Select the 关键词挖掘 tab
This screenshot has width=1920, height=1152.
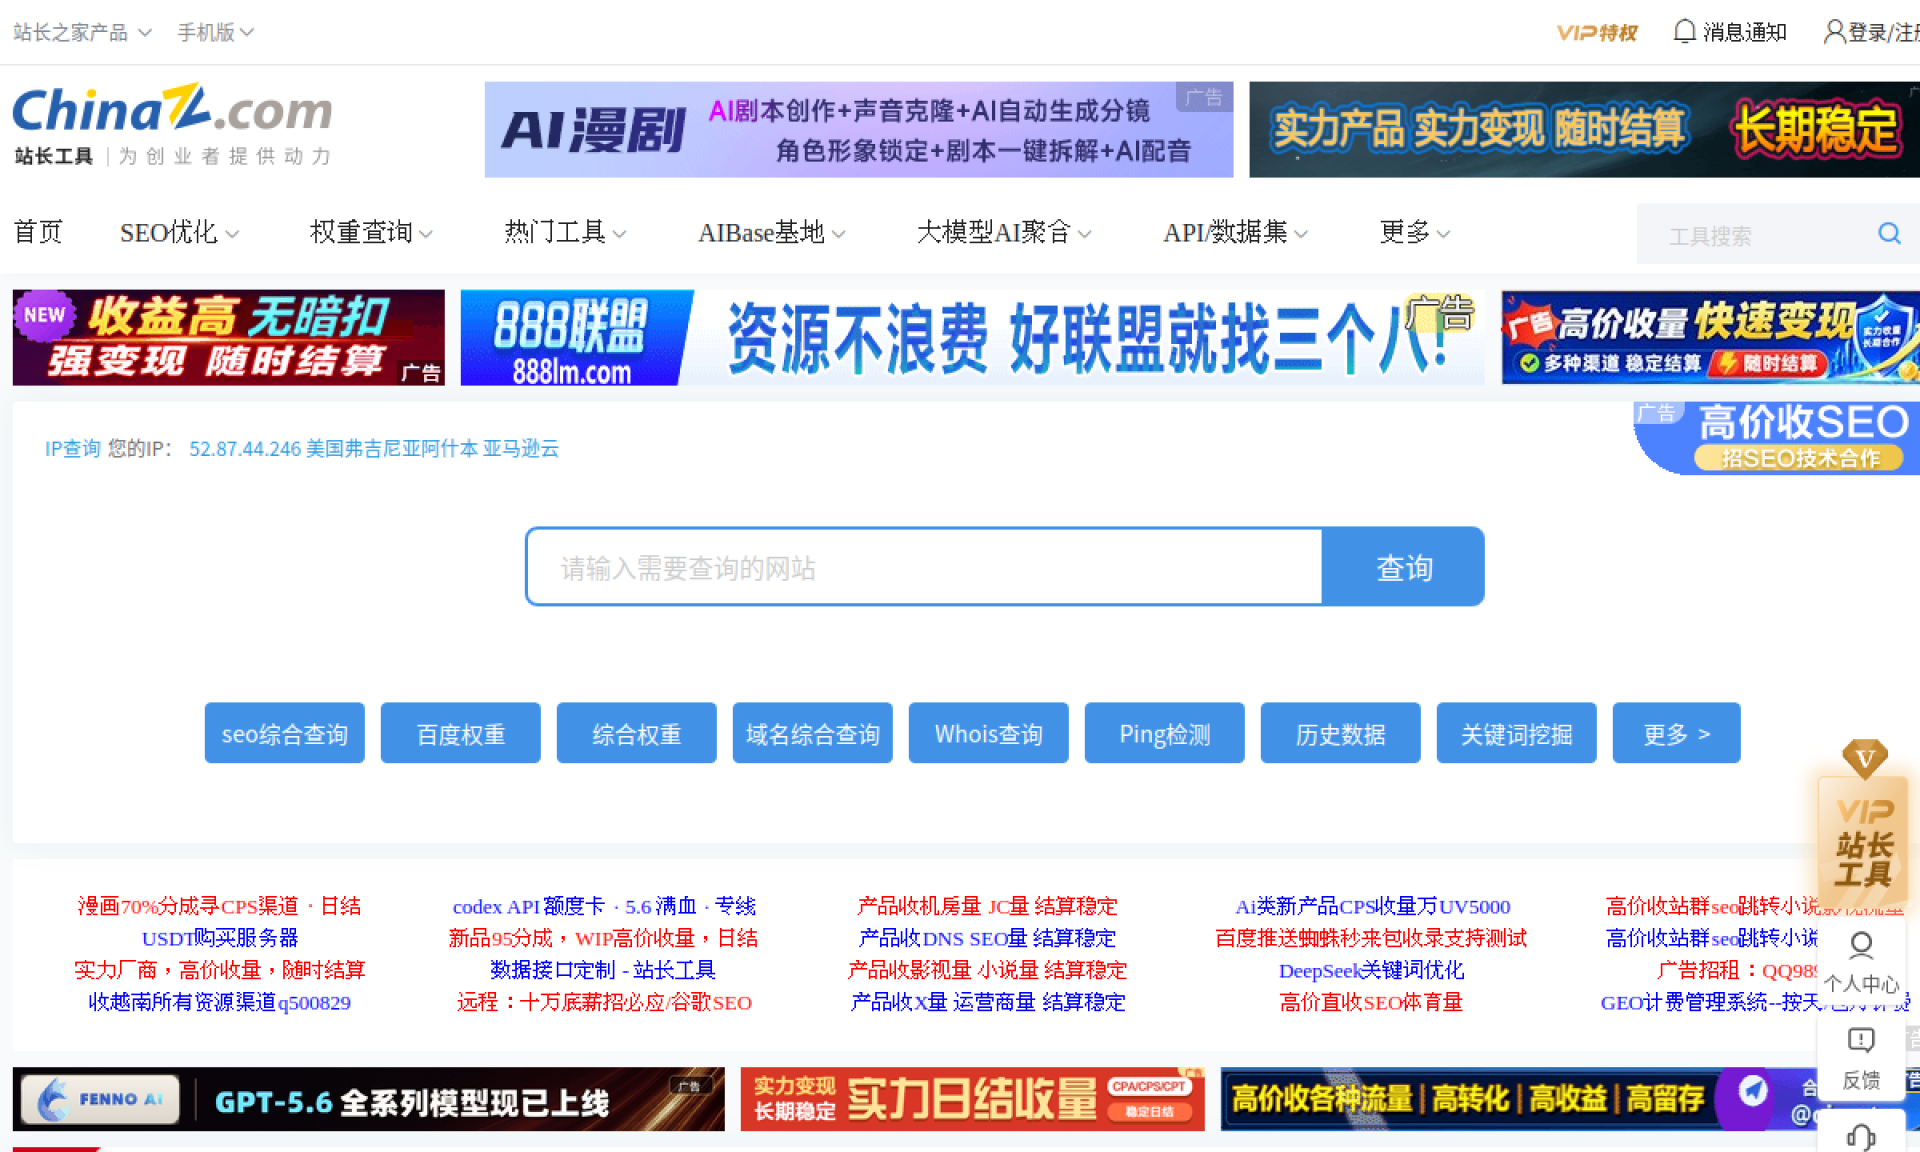click(x=1516, y=734)
